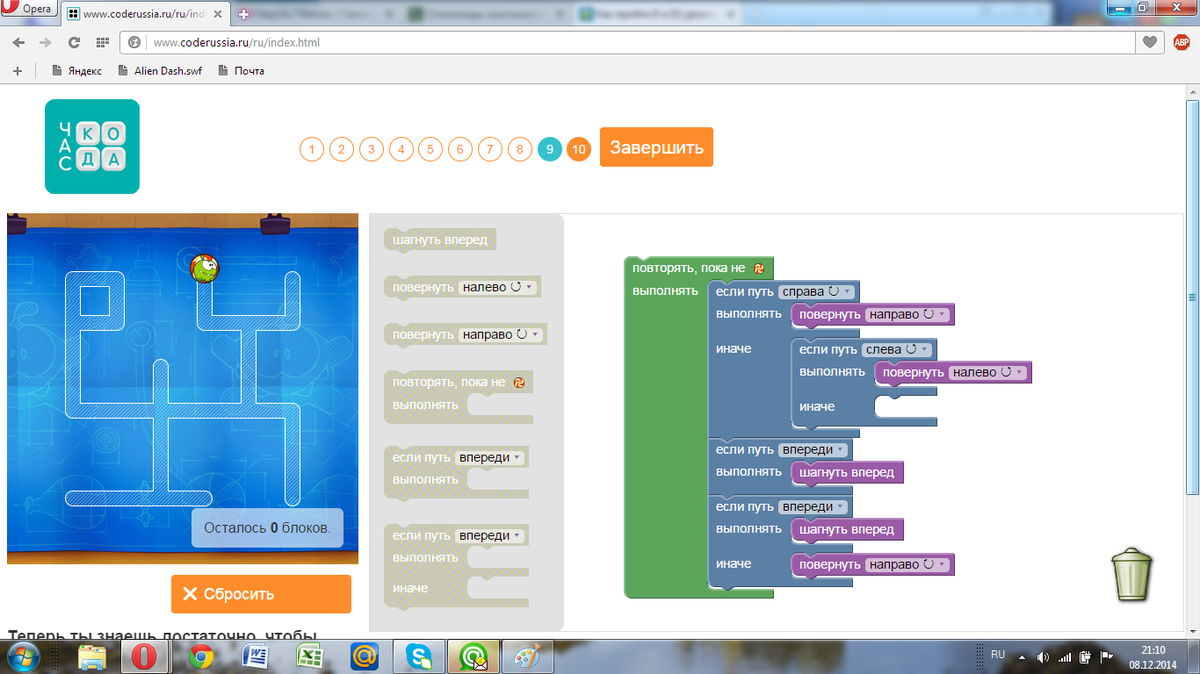Screen dimensions: 1200x674
Task: Open 'налево' dropdown in toolbox turn block
Action: pos(497,287)
